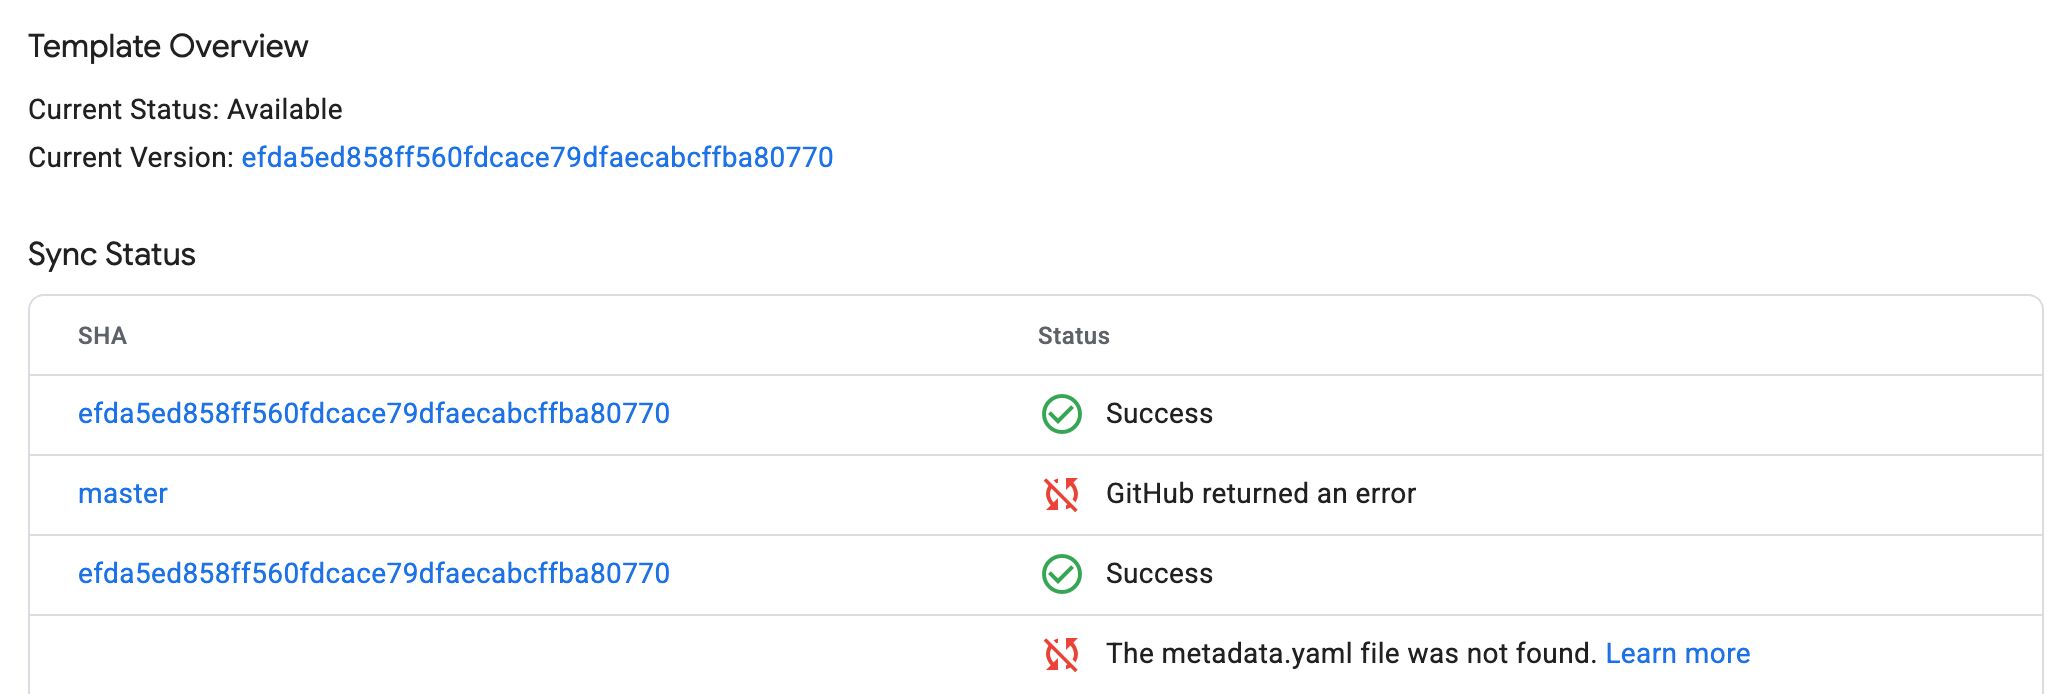Select the GitHub returned an error message

coord(1260,494)
